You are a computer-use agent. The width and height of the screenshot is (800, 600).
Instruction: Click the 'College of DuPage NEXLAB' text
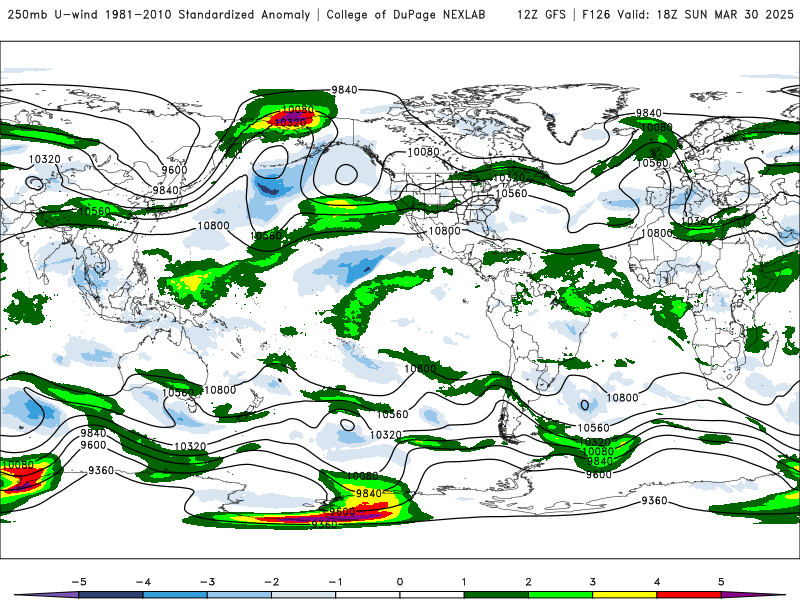(406, 15)
